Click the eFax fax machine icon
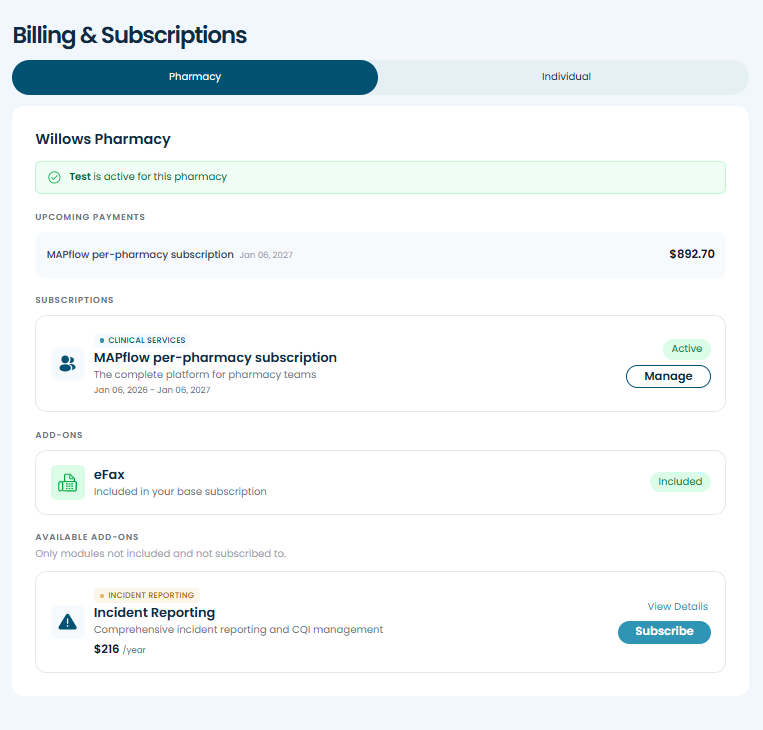 pos(68,483)
